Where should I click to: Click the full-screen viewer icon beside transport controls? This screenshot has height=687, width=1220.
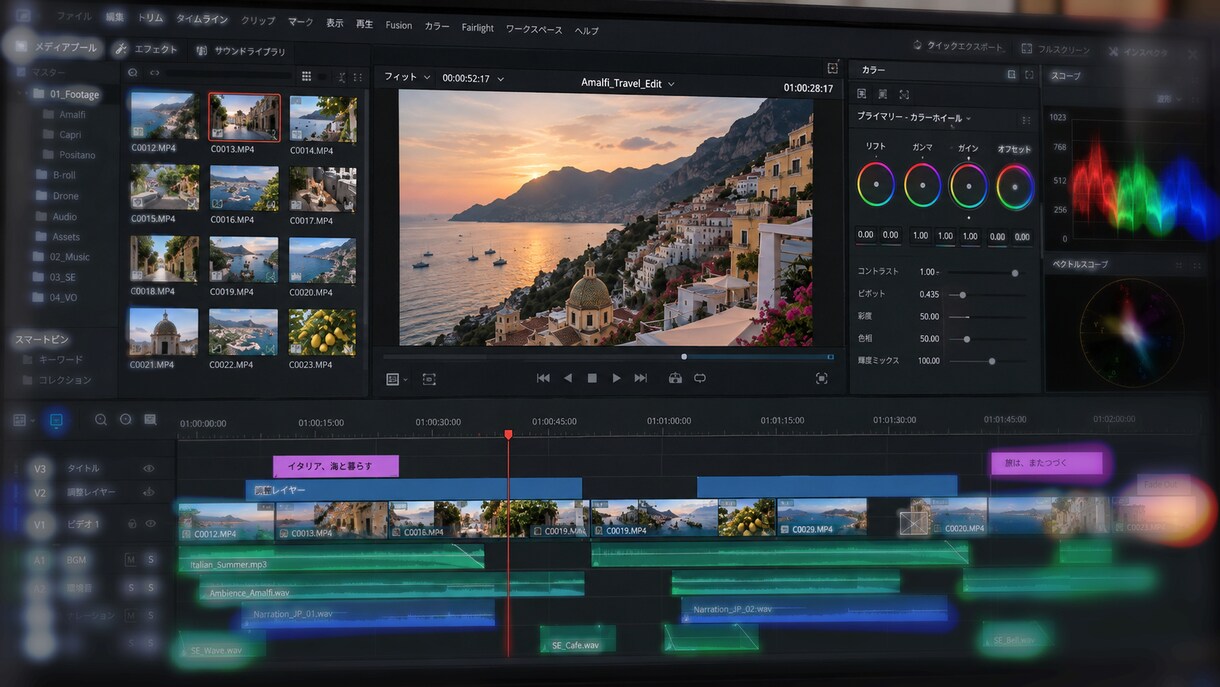822,378
